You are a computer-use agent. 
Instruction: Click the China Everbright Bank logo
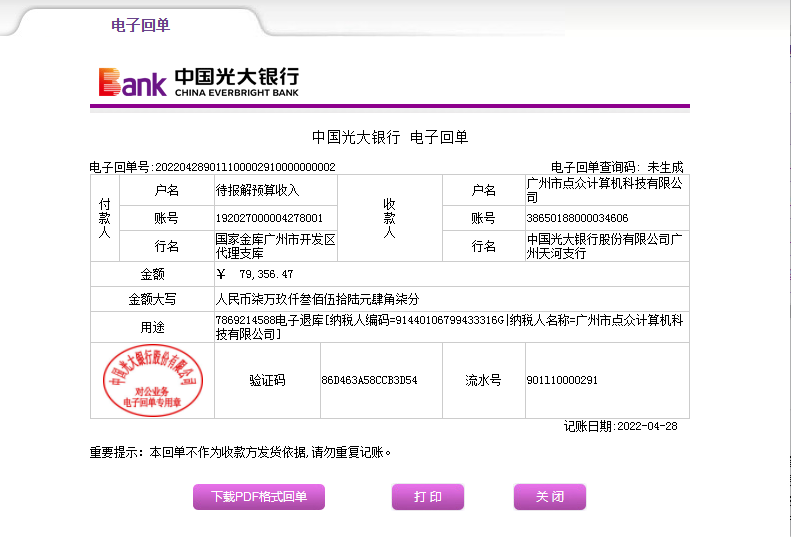tap(199, 82)
